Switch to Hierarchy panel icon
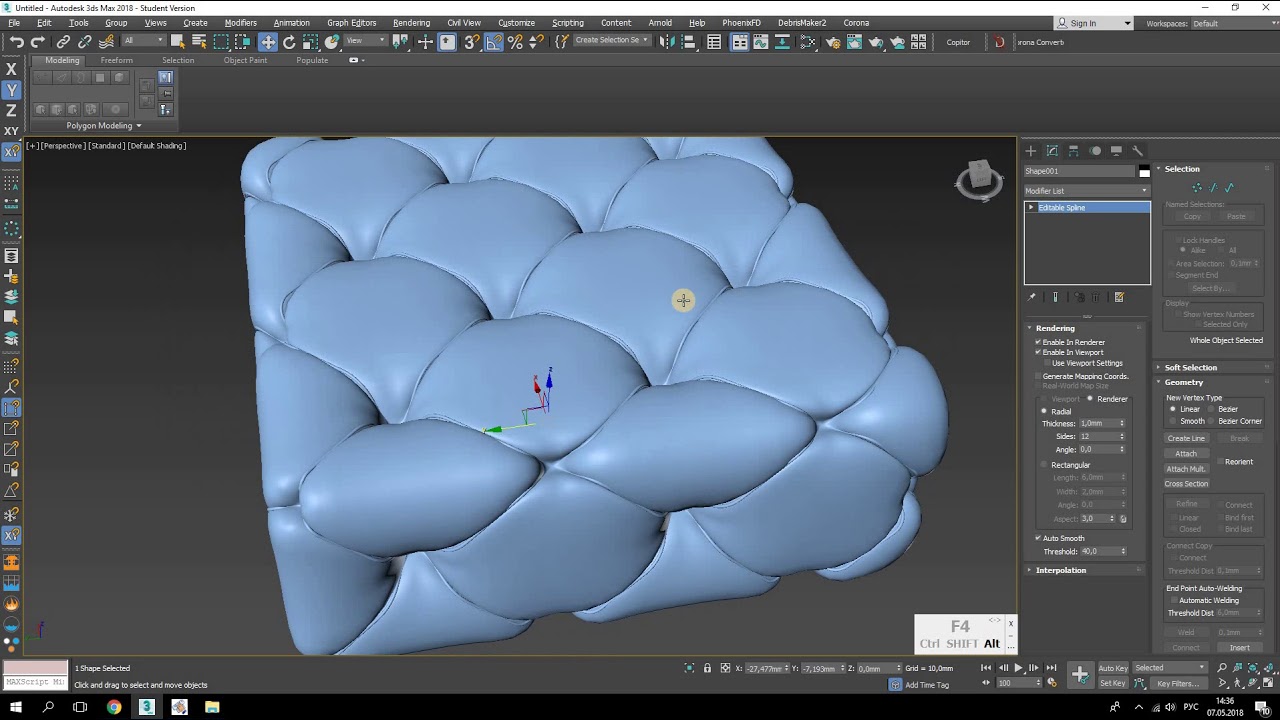The height and width of the screenshot is (720, 1280). 1073,151
